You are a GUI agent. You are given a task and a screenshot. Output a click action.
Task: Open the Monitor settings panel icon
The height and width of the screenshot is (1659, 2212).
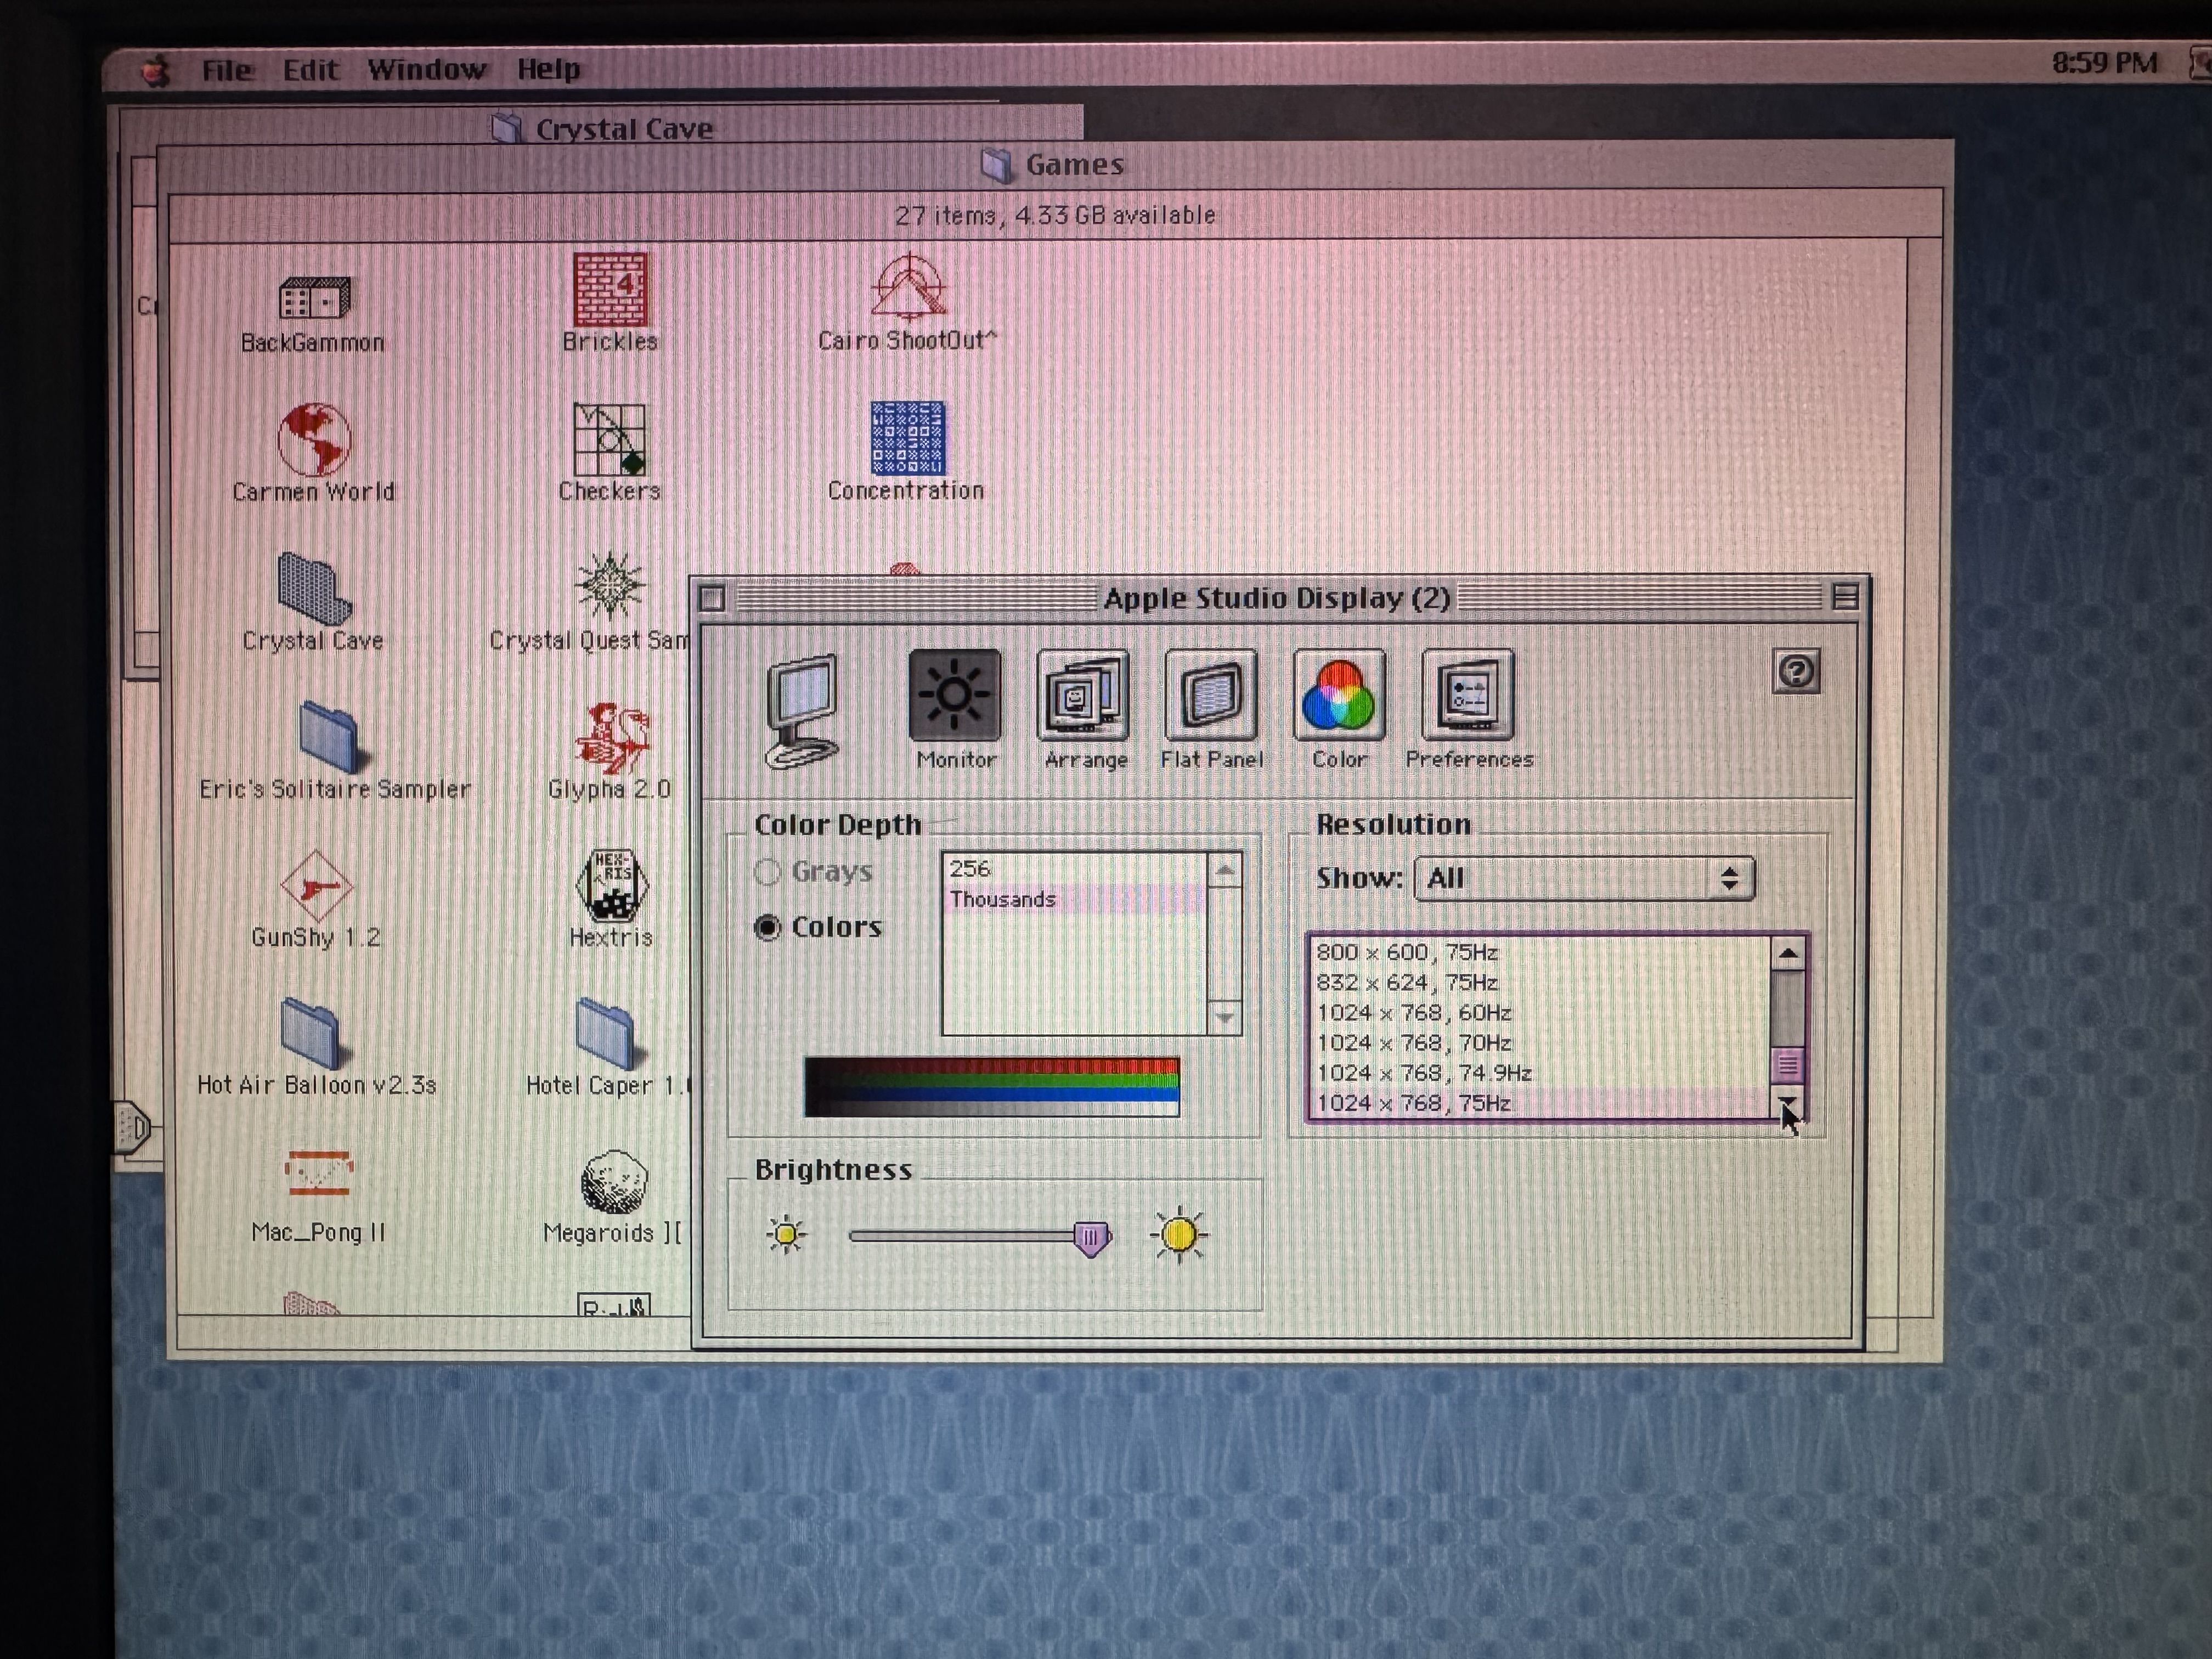click(x=954, y=695)
